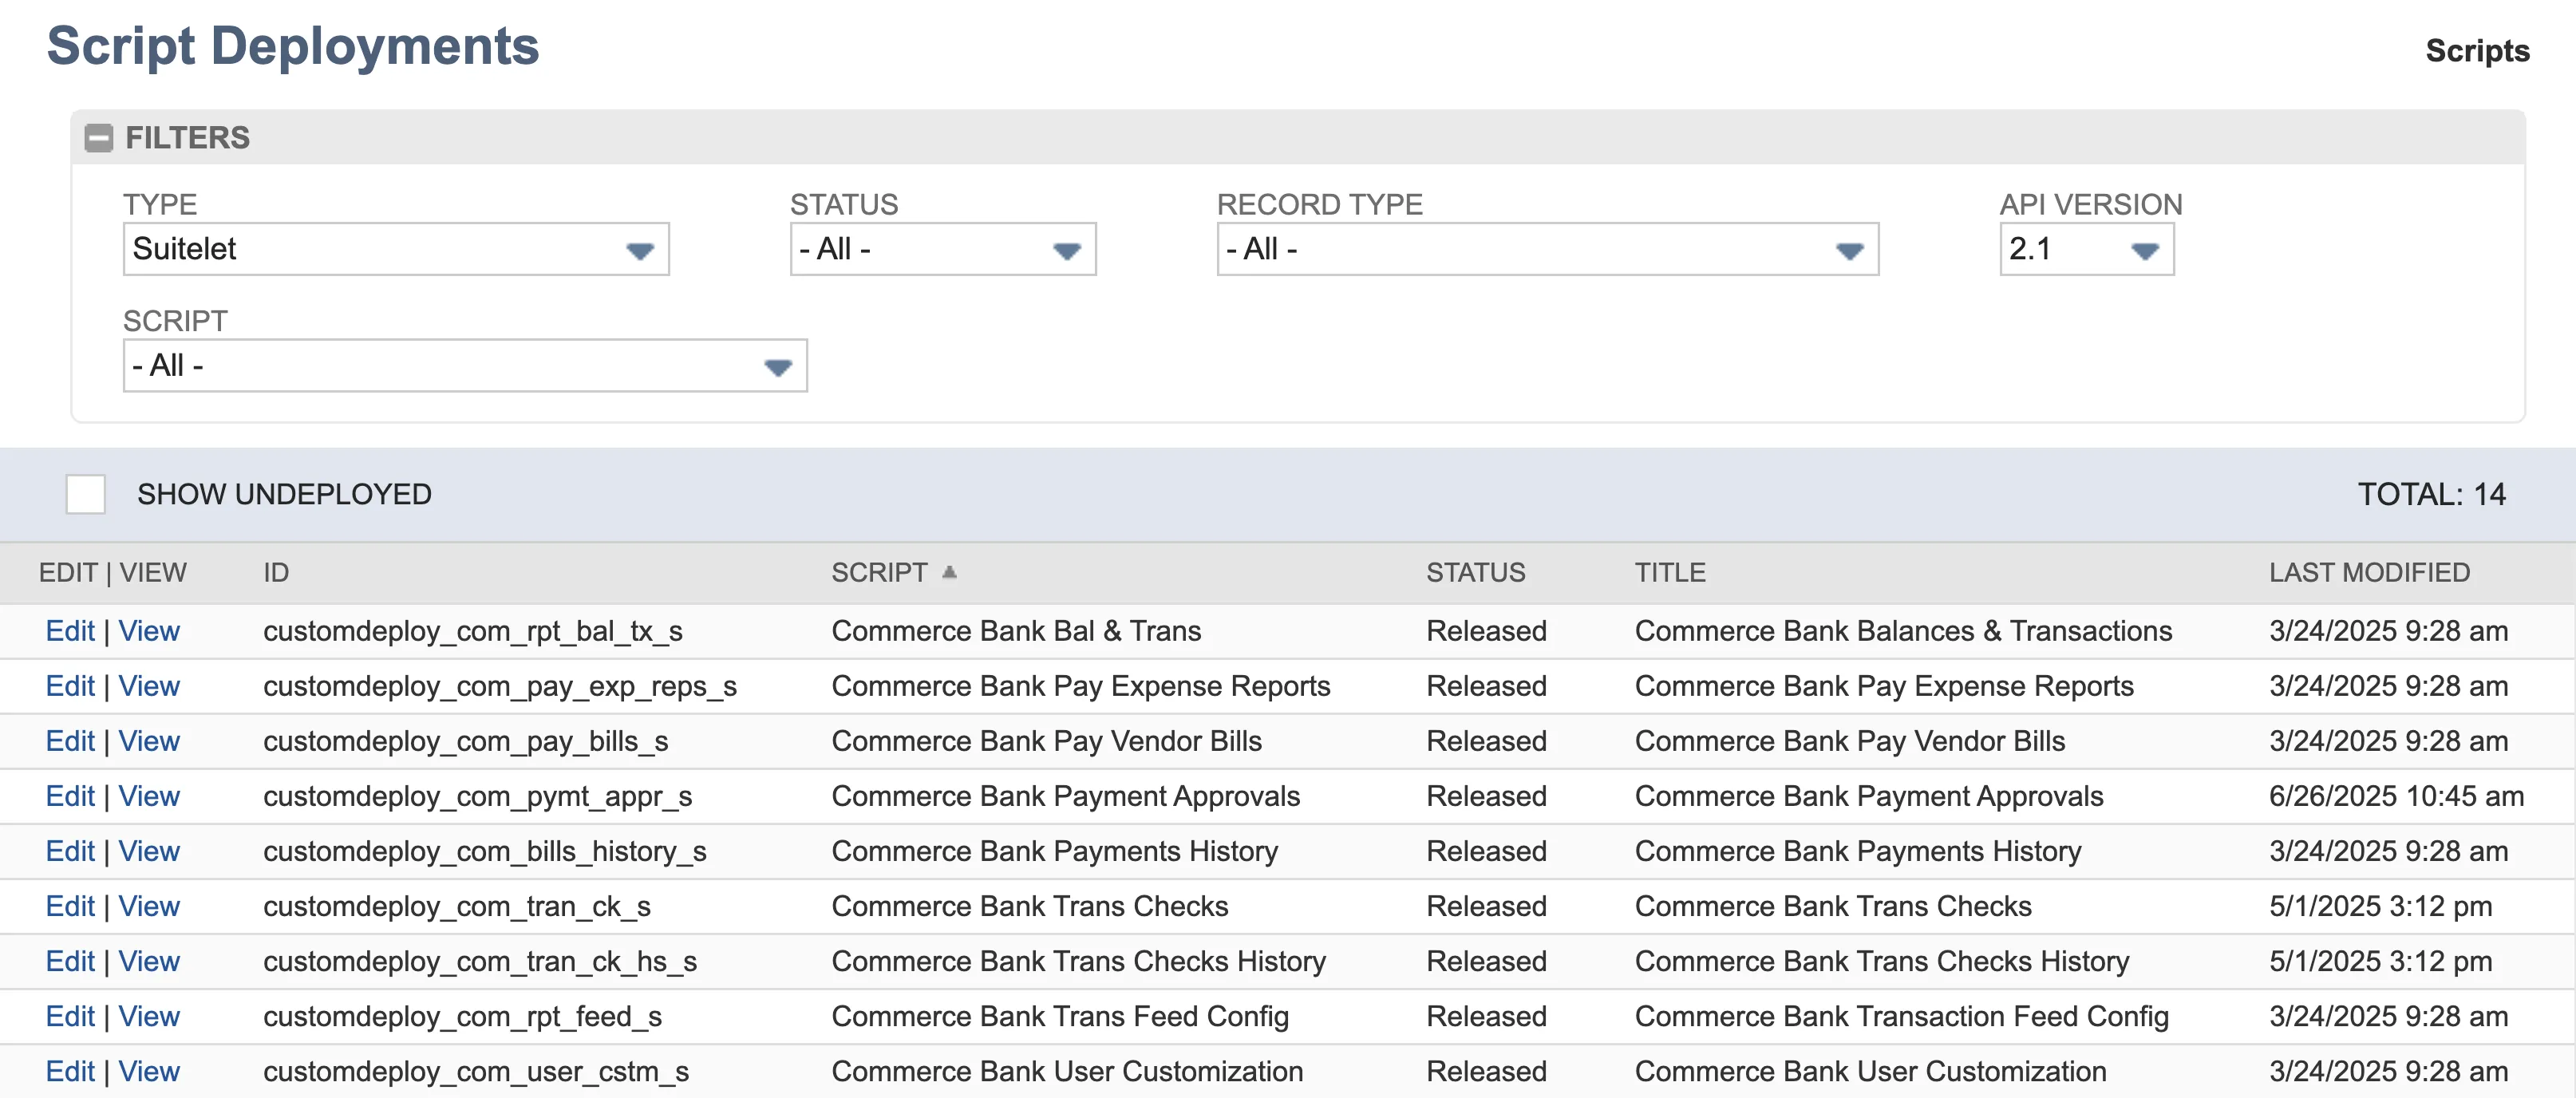Sort by the Status column header
This screenshot has width=2576, height=1098.
click(1475, 572)
